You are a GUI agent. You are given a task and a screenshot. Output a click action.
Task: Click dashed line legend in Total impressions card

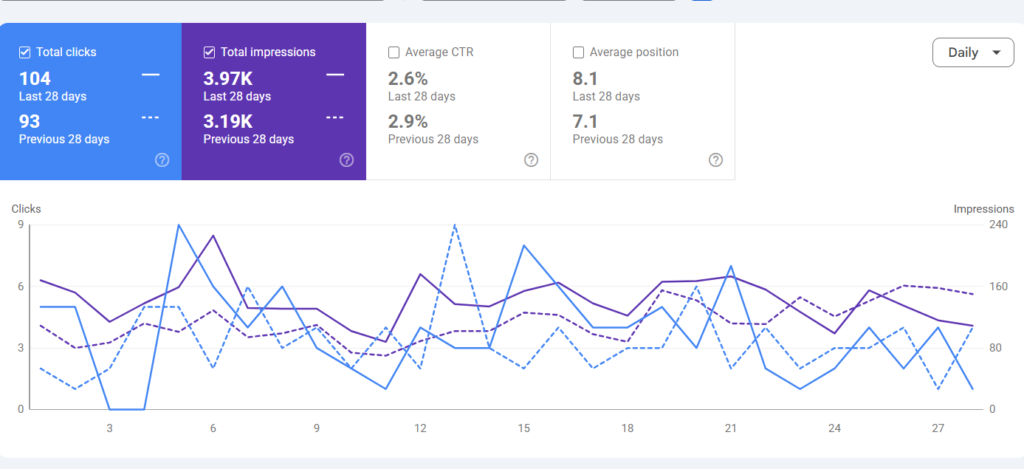pos(335,118)
